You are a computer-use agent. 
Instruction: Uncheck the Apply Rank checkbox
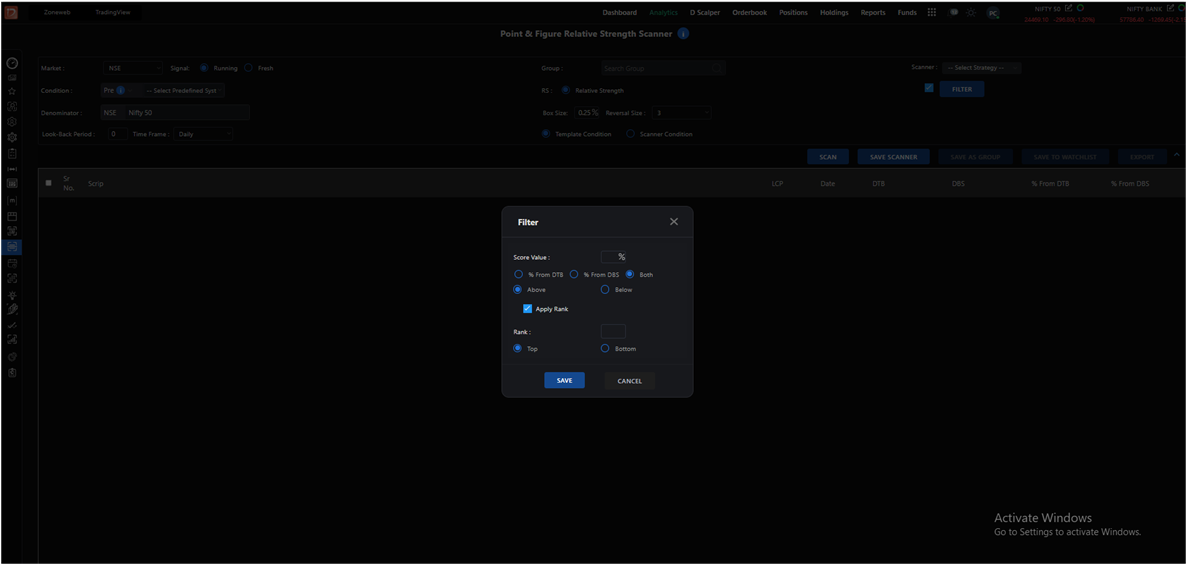pyautogui.click(x=528, y=309)
